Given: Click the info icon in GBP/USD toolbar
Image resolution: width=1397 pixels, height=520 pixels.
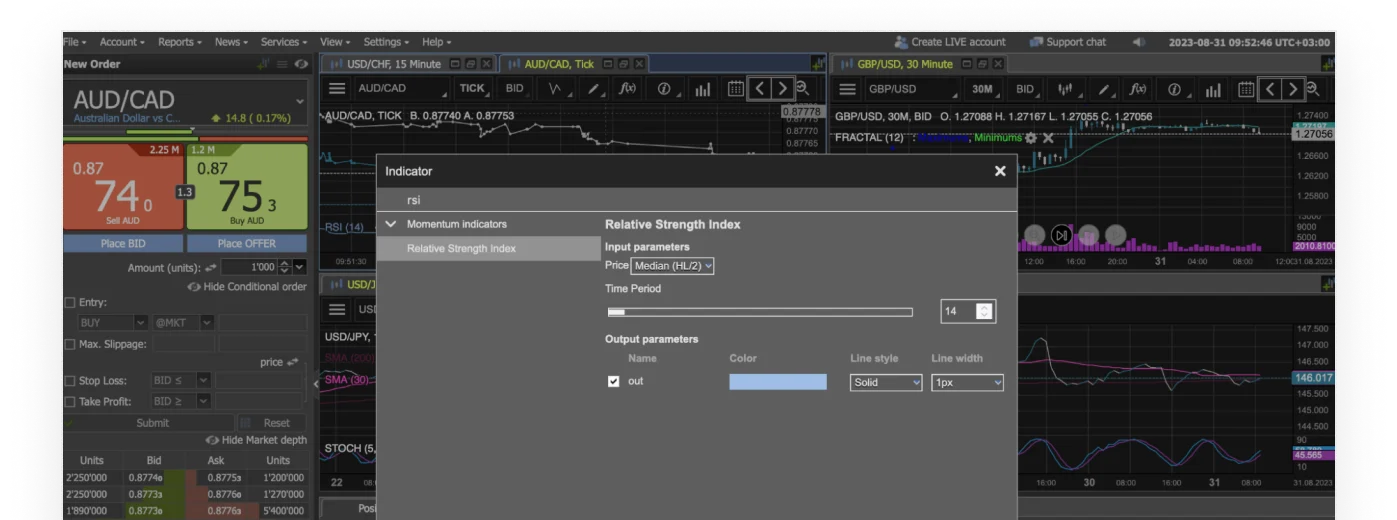Looking at the screenshot, I should coord(1174,89).
